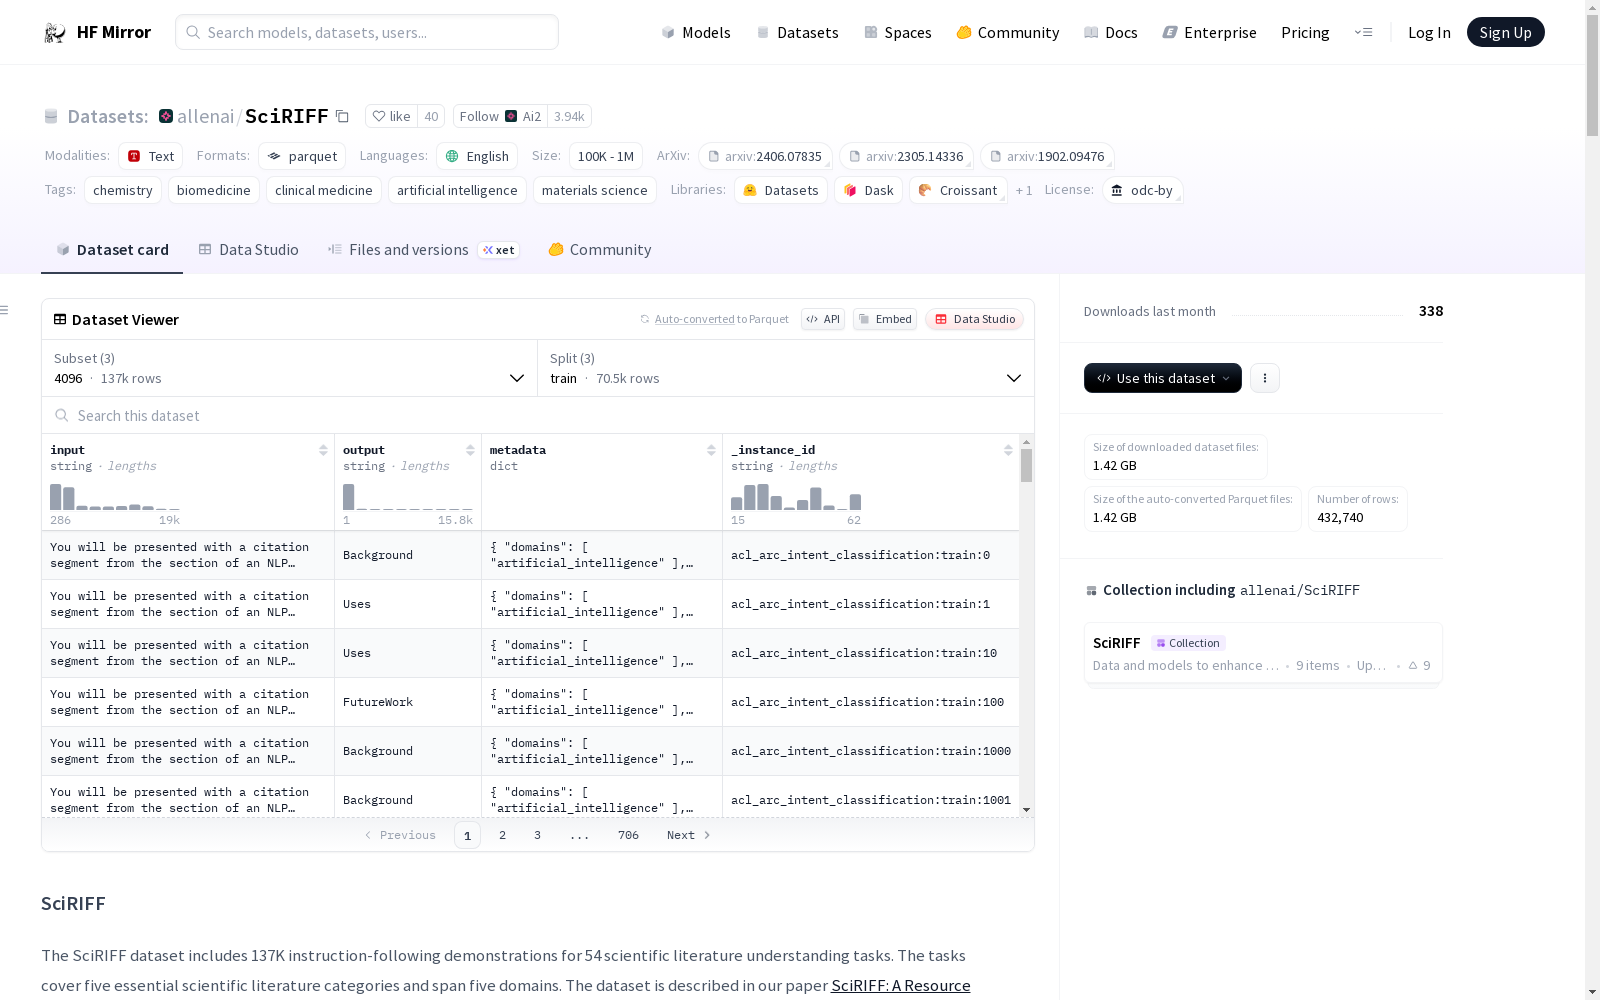
Task: Click the dataset table's scroll-down arrow
Action: pos(1026,810)
